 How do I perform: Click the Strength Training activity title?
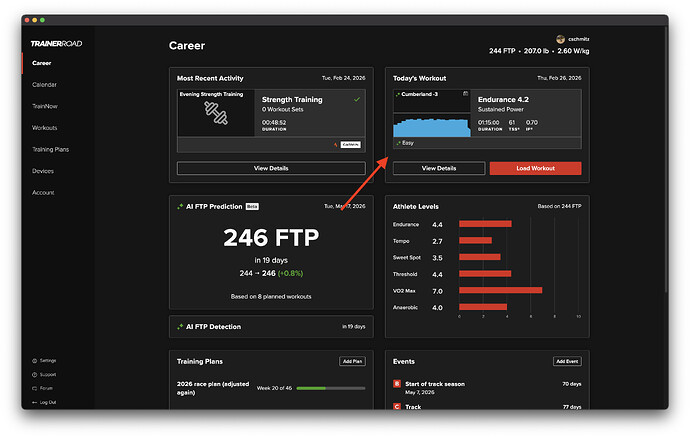click(292, 99)
